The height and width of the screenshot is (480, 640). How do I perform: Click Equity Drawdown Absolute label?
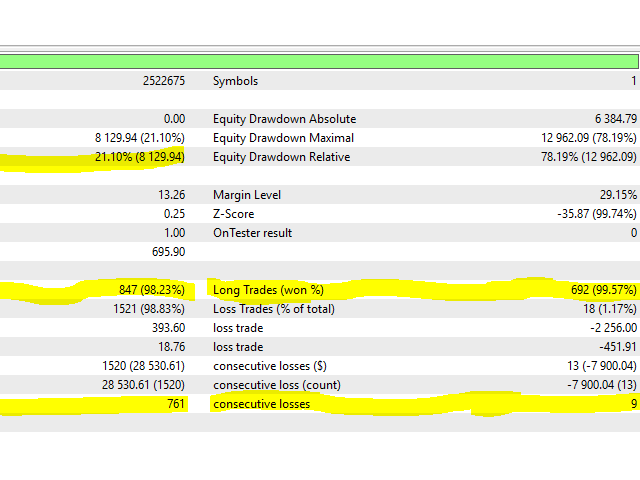coord(284,119)
